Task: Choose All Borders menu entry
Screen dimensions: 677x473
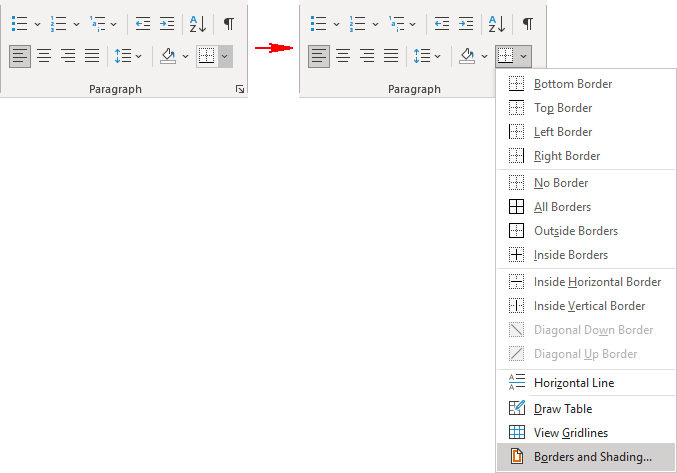Action: point(585,207)
